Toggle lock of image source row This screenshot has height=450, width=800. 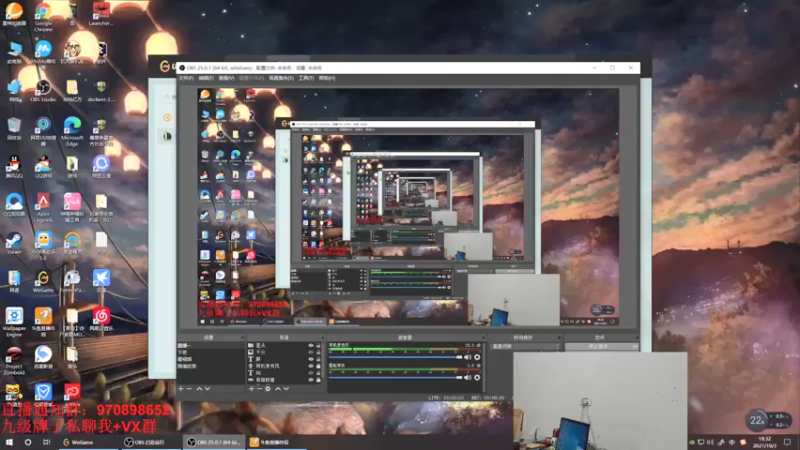click(x=318, y=352)
